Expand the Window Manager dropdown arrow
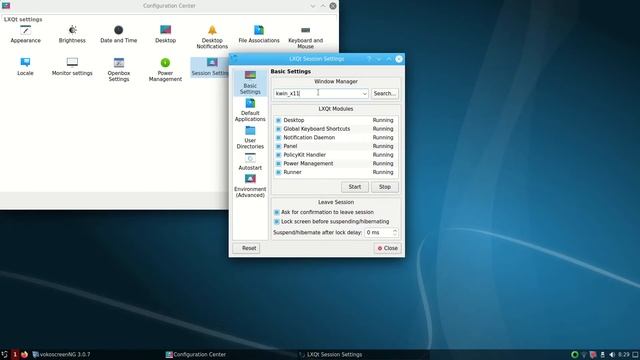Screen dimensions: 640x360 pos(364,93)
